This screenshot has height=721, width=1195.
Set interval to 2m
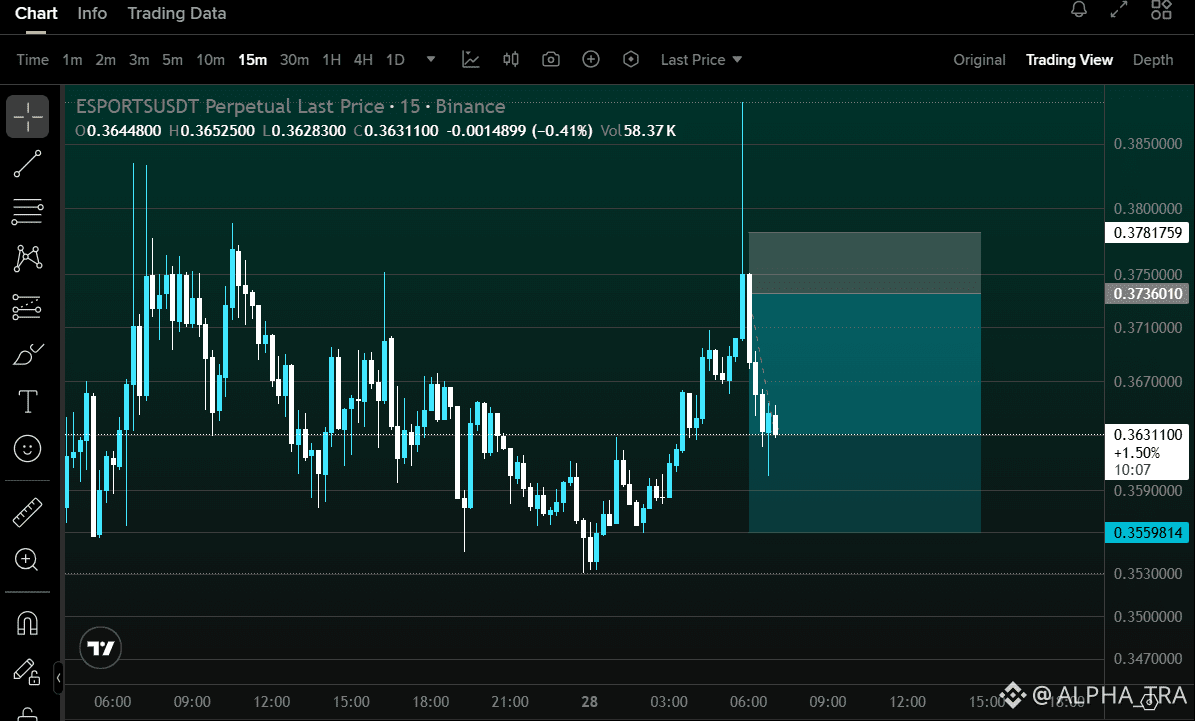click(x=105, y=59)
